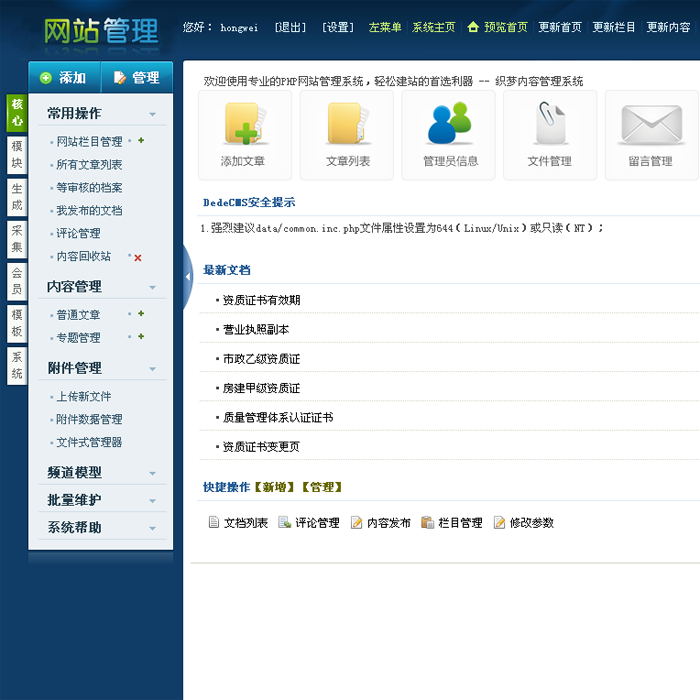
Task: Select the 采集 vertical tab
Action: [x=17, y=239]
